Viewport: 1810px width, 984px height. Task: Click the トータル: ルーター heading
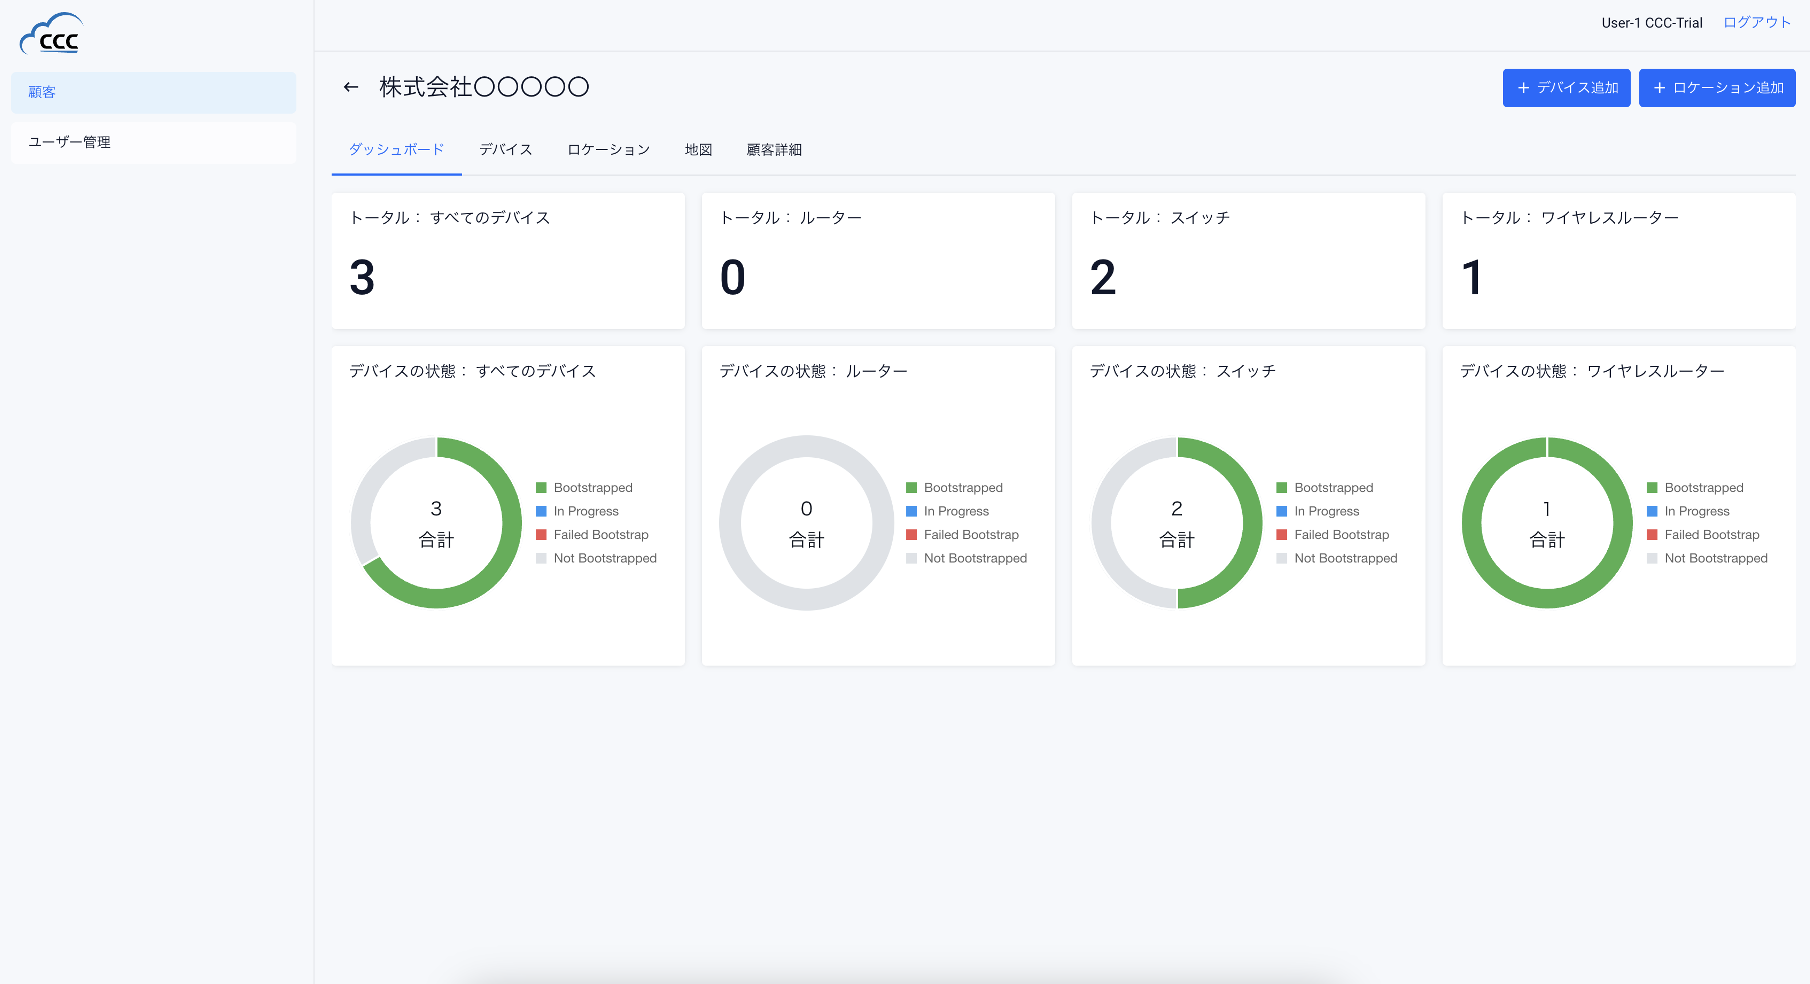(x=791, y=218)
